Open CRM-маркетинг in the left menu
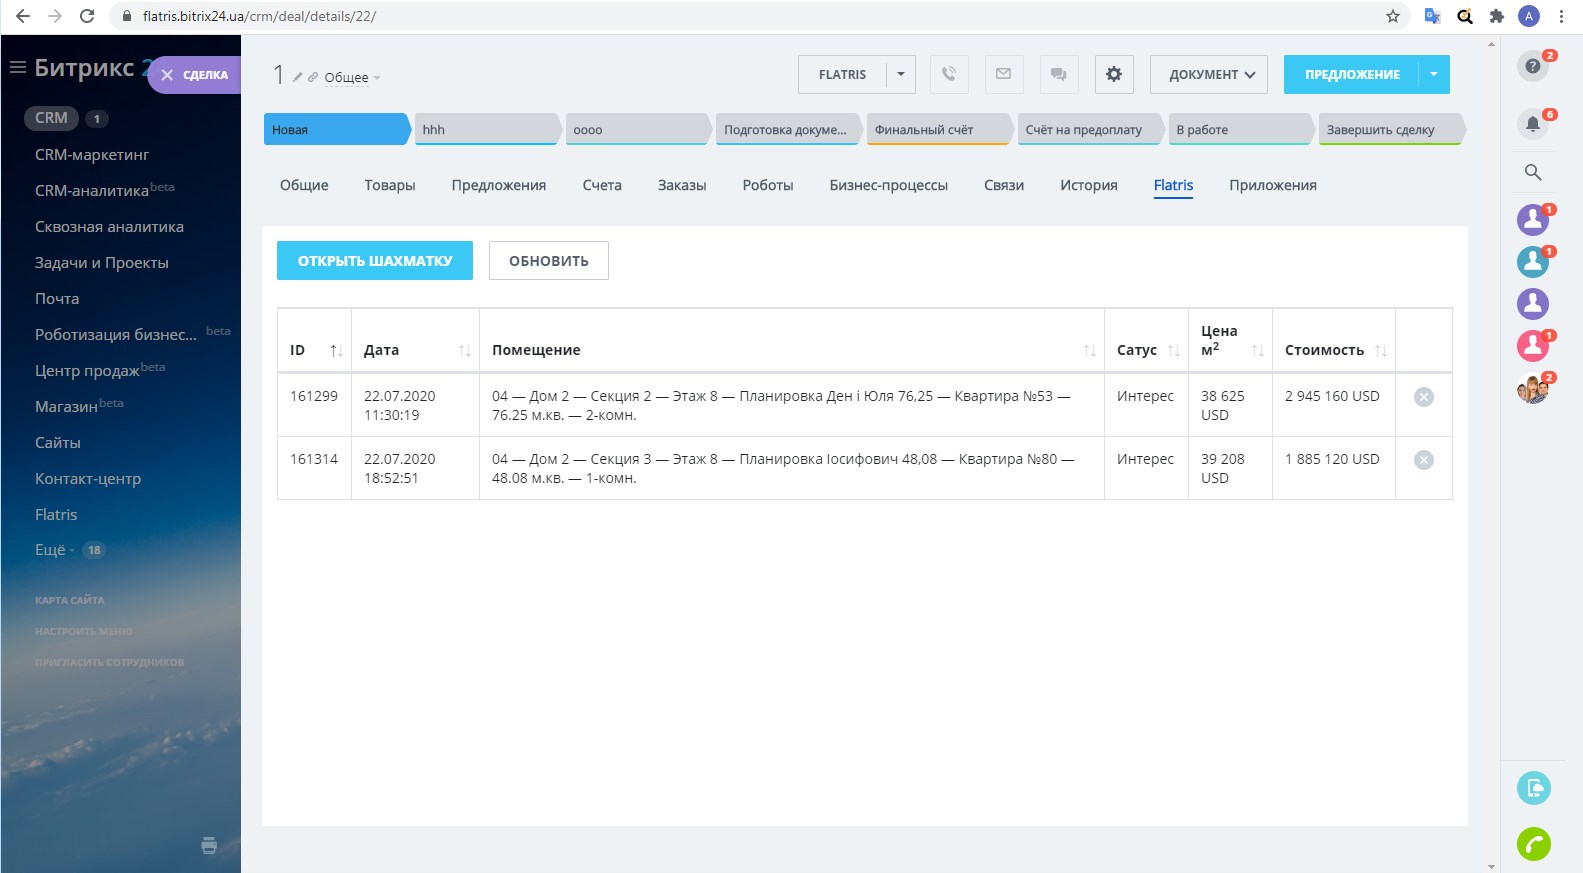 point(92,155)
